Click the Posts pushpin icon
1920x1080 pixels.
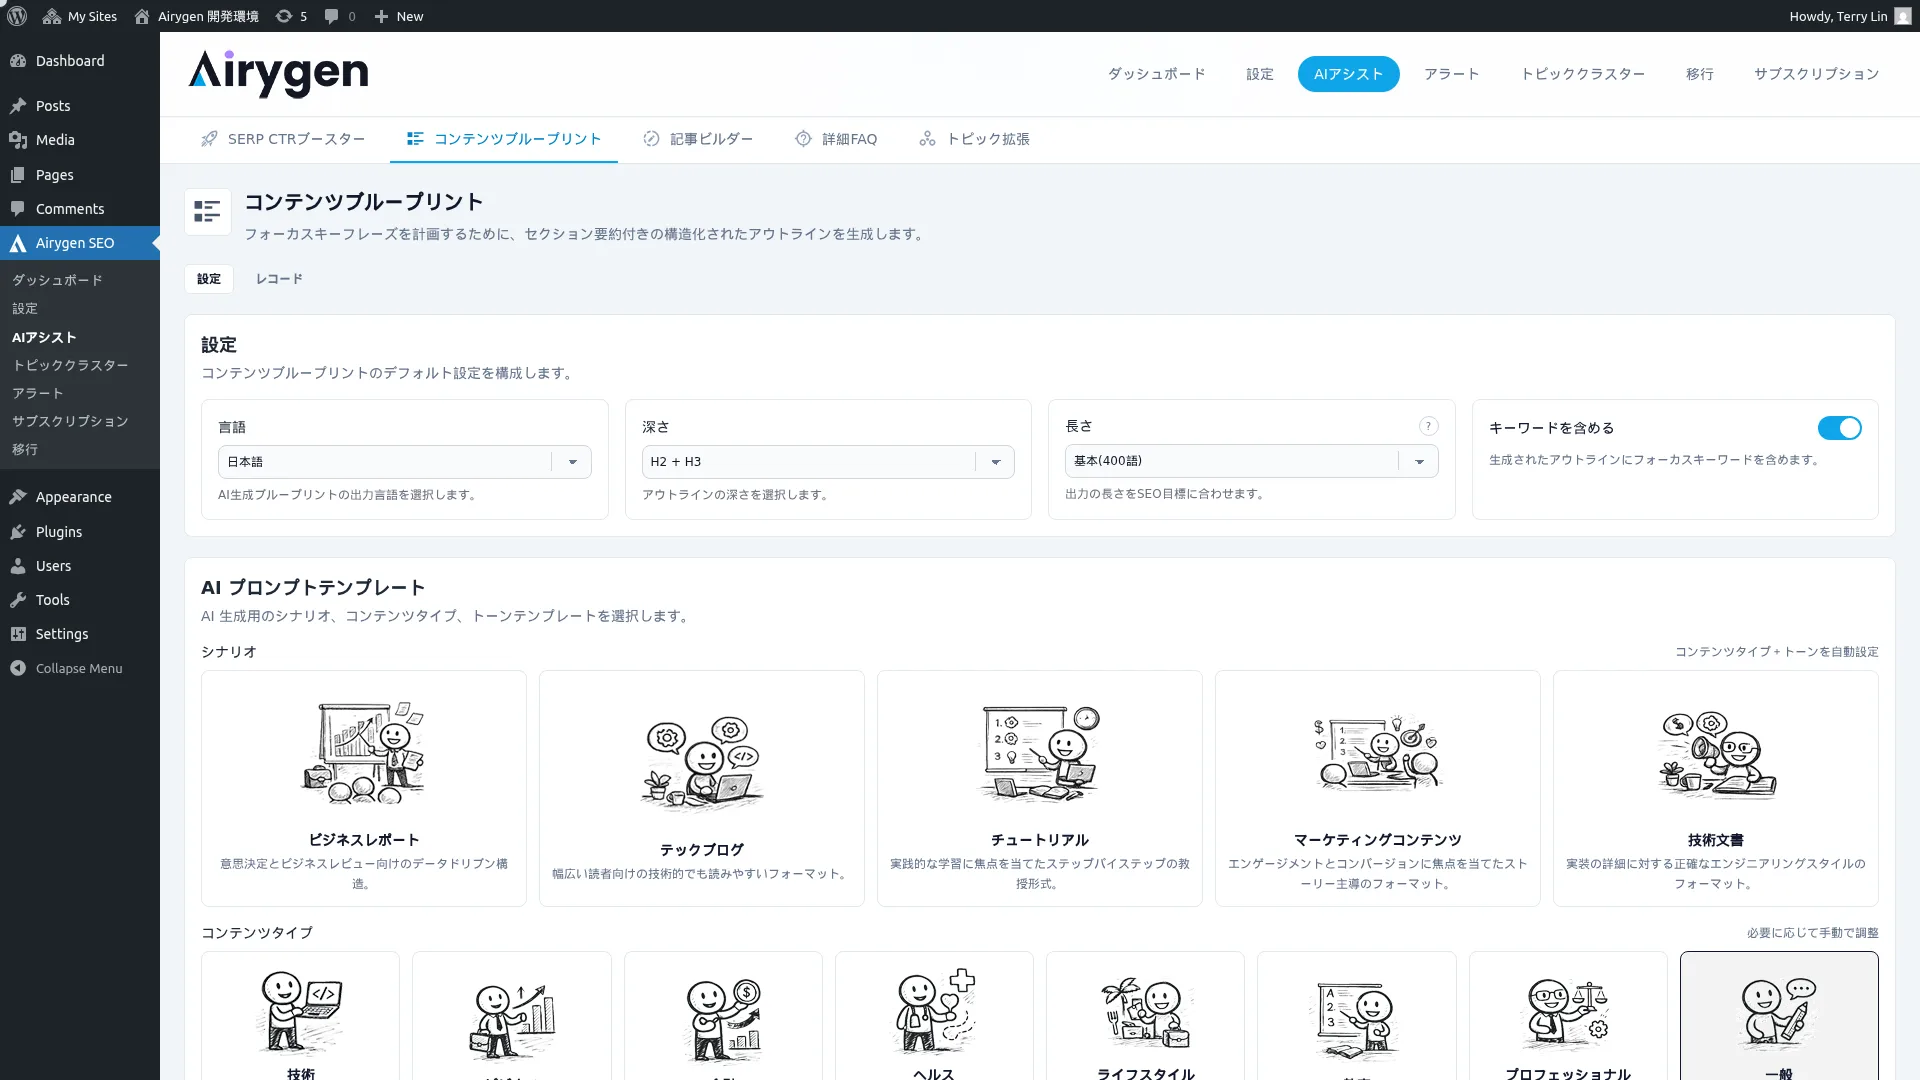(18, 106)
